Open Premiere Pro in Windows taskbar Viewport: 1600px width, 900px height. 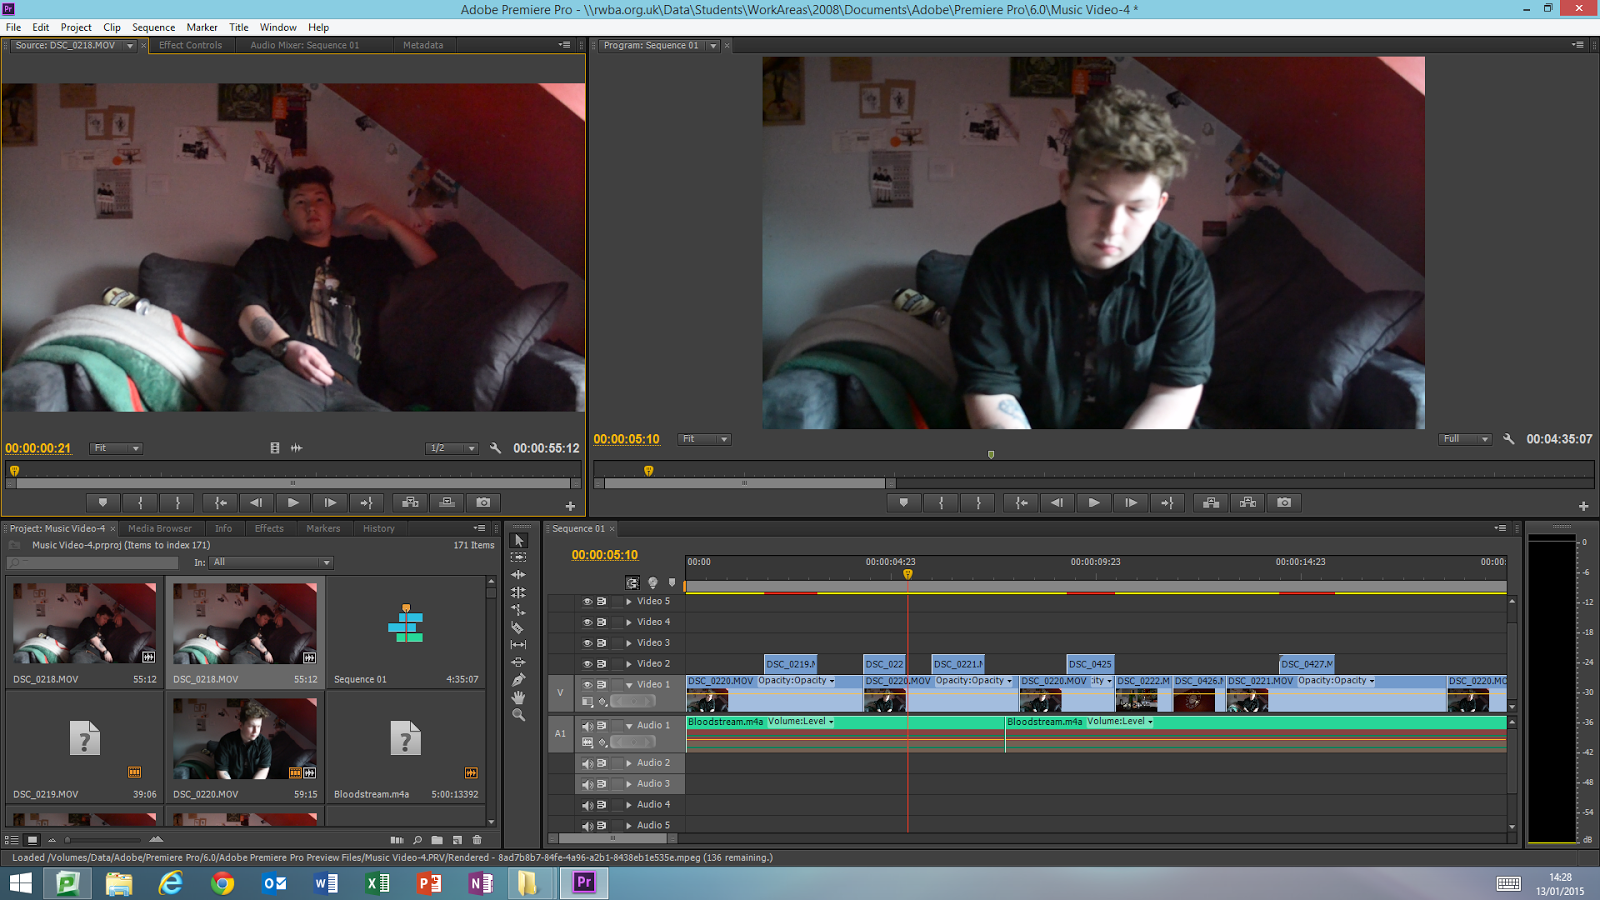[x=584, y=882]
